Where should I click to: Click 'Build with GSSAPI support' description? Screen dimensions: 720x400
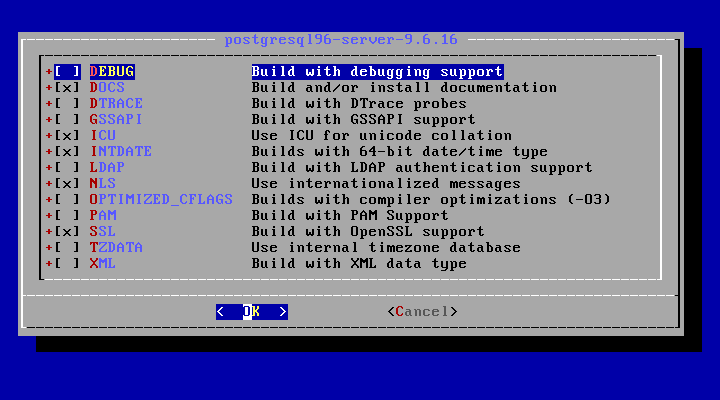364,119
